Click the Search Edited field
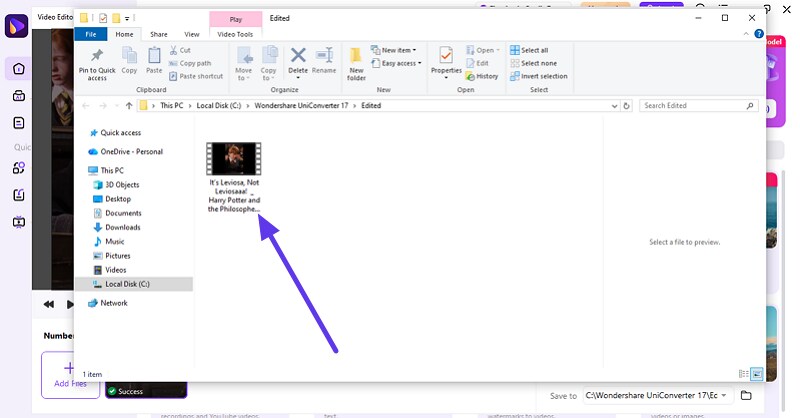The image size is (800, 418). tap(698, 106)
